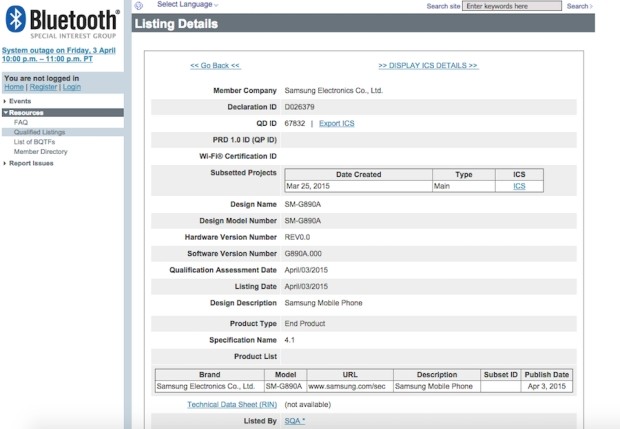Screen dimensions: 620x429
Task: Select Qualified Listings in the sidebar
Action: coord(41,132)
